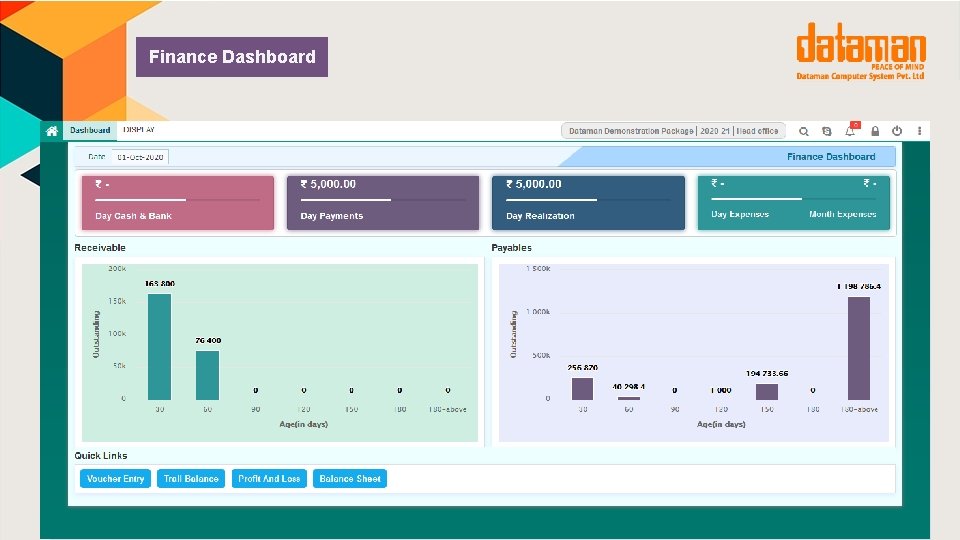960x540 pixels.
Task: Switch to the Dashboard tab
Action: [x=90, y=130]
